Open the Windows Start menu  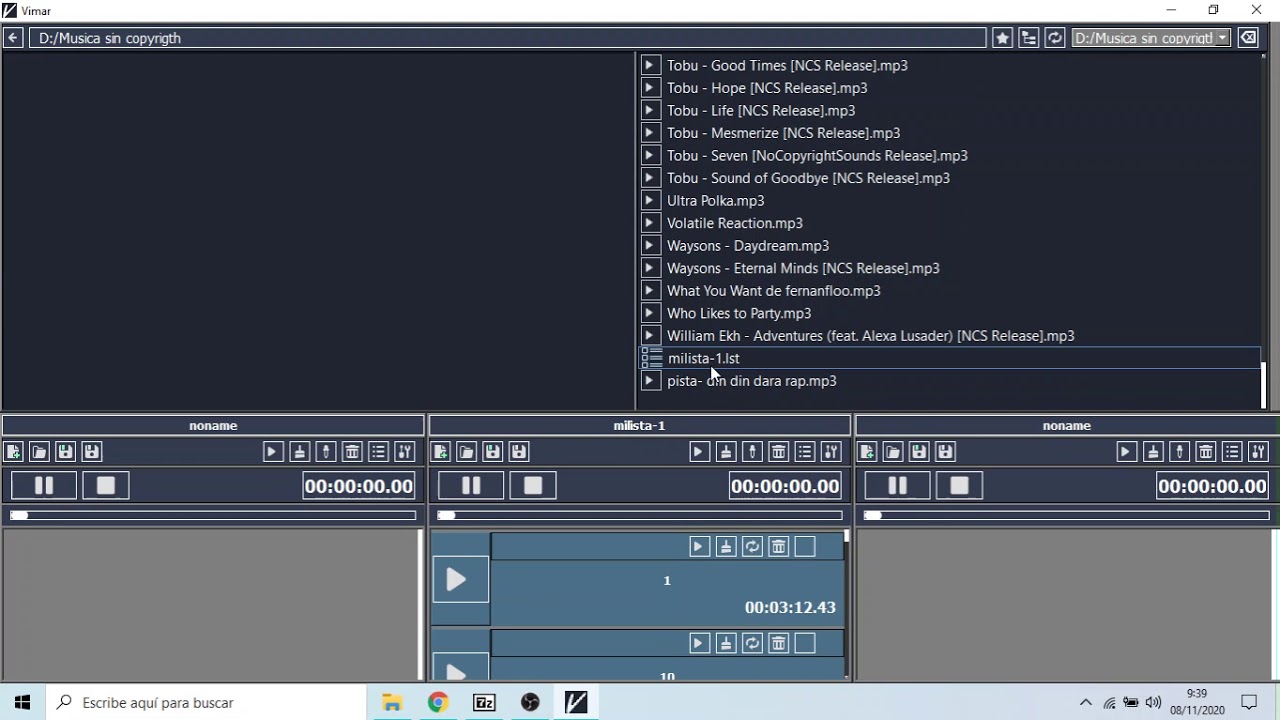[23, 703]
